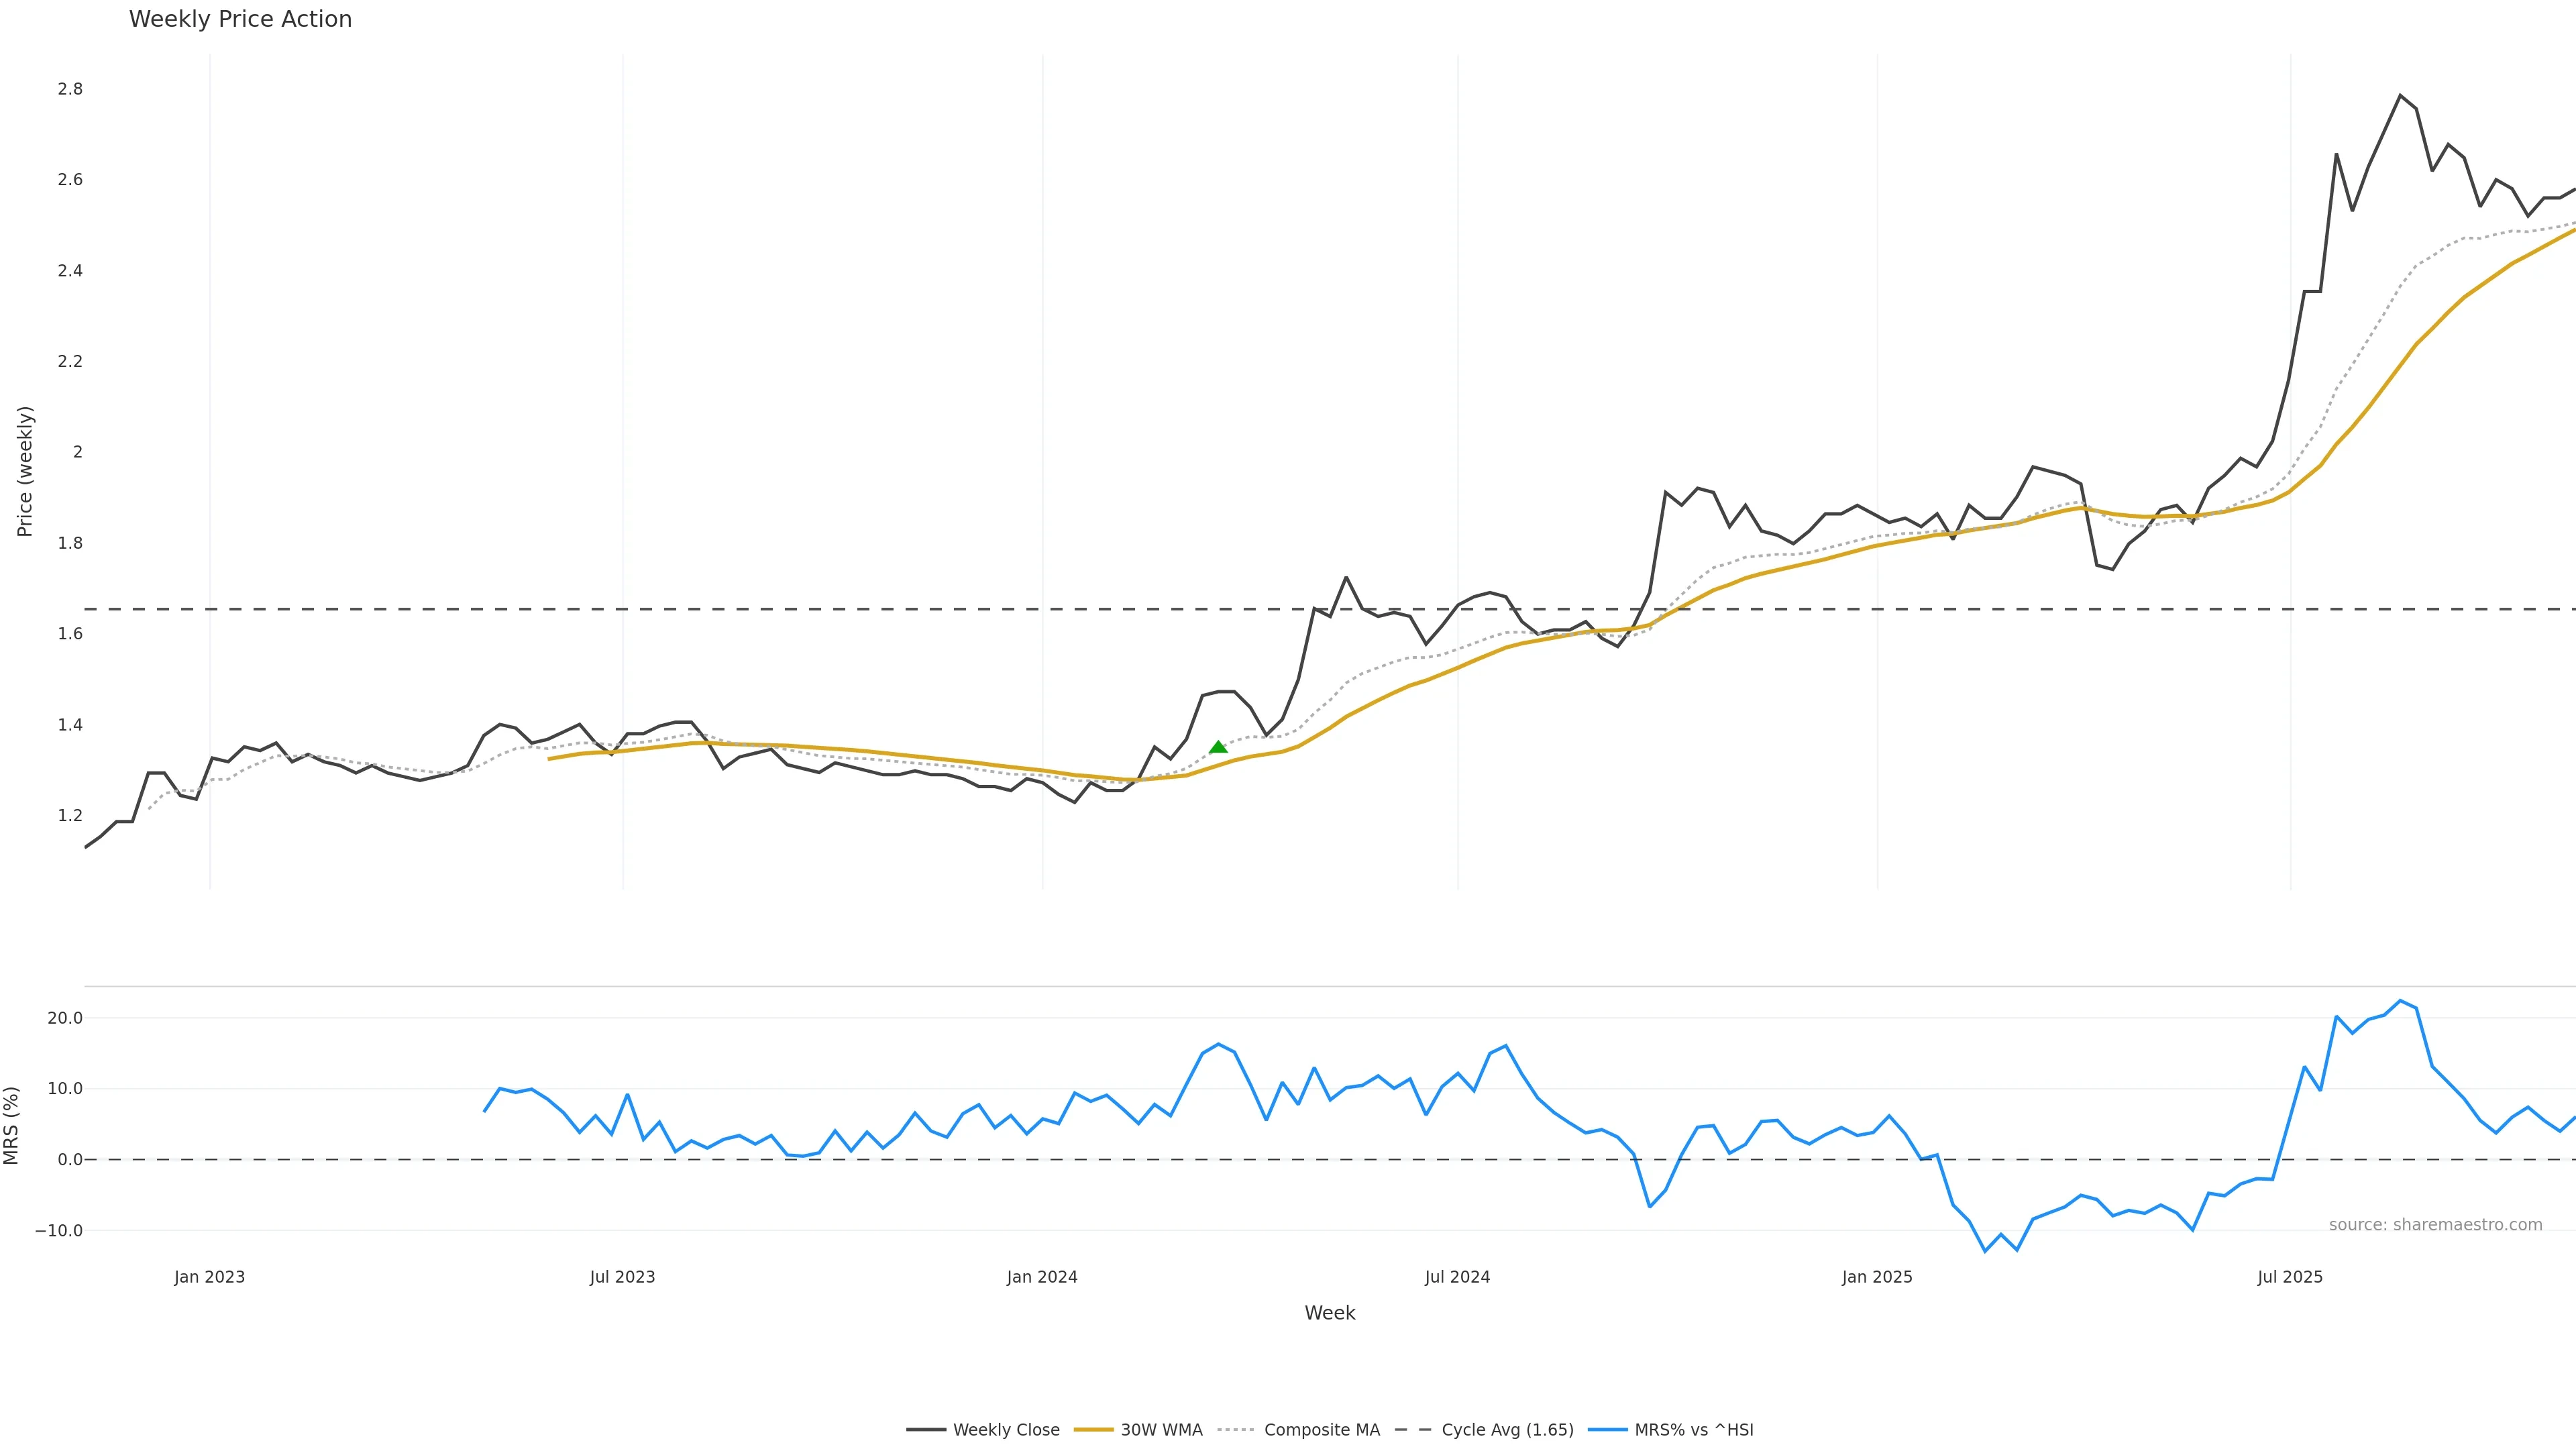This screenshot has height=1449, width=2576.
Task: Click the Weekly Price Action chart title
Action: (x=240, y=19)
